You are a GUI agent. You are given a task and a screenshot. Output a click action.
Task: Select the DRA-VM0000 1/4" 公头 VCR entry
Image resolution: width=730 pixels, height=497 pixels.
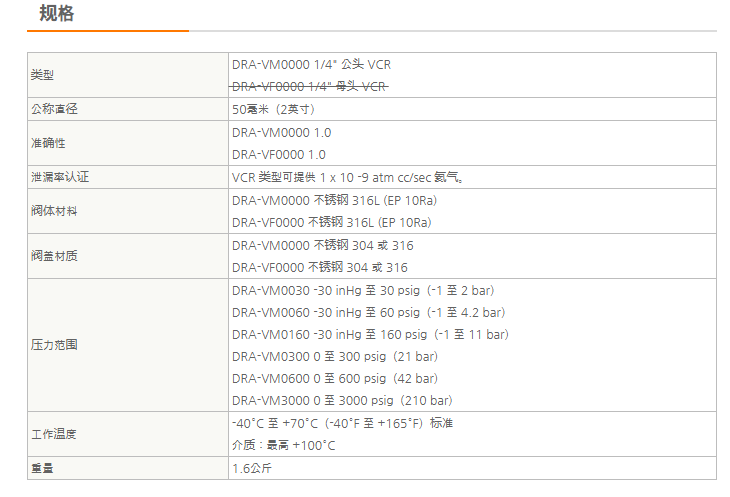pos(311,65)
